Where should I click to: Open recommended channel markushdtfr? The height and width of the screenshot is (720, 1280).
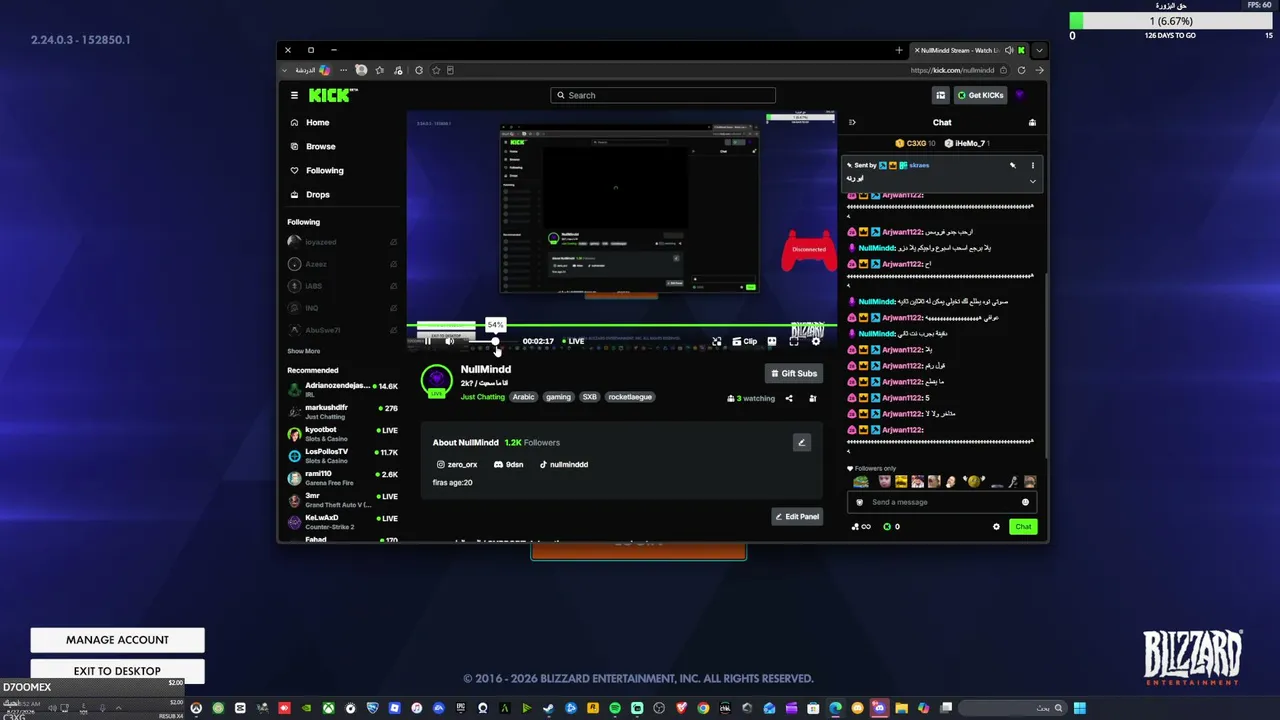tap(342, 411)
